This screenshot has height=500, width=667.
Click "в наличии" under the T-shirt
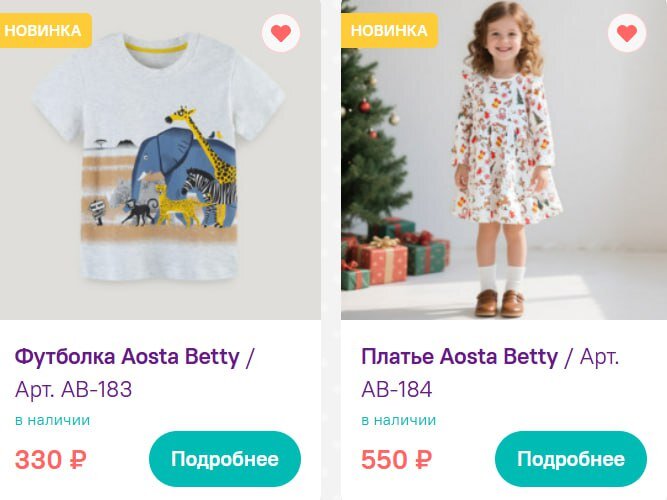(53, 420)
